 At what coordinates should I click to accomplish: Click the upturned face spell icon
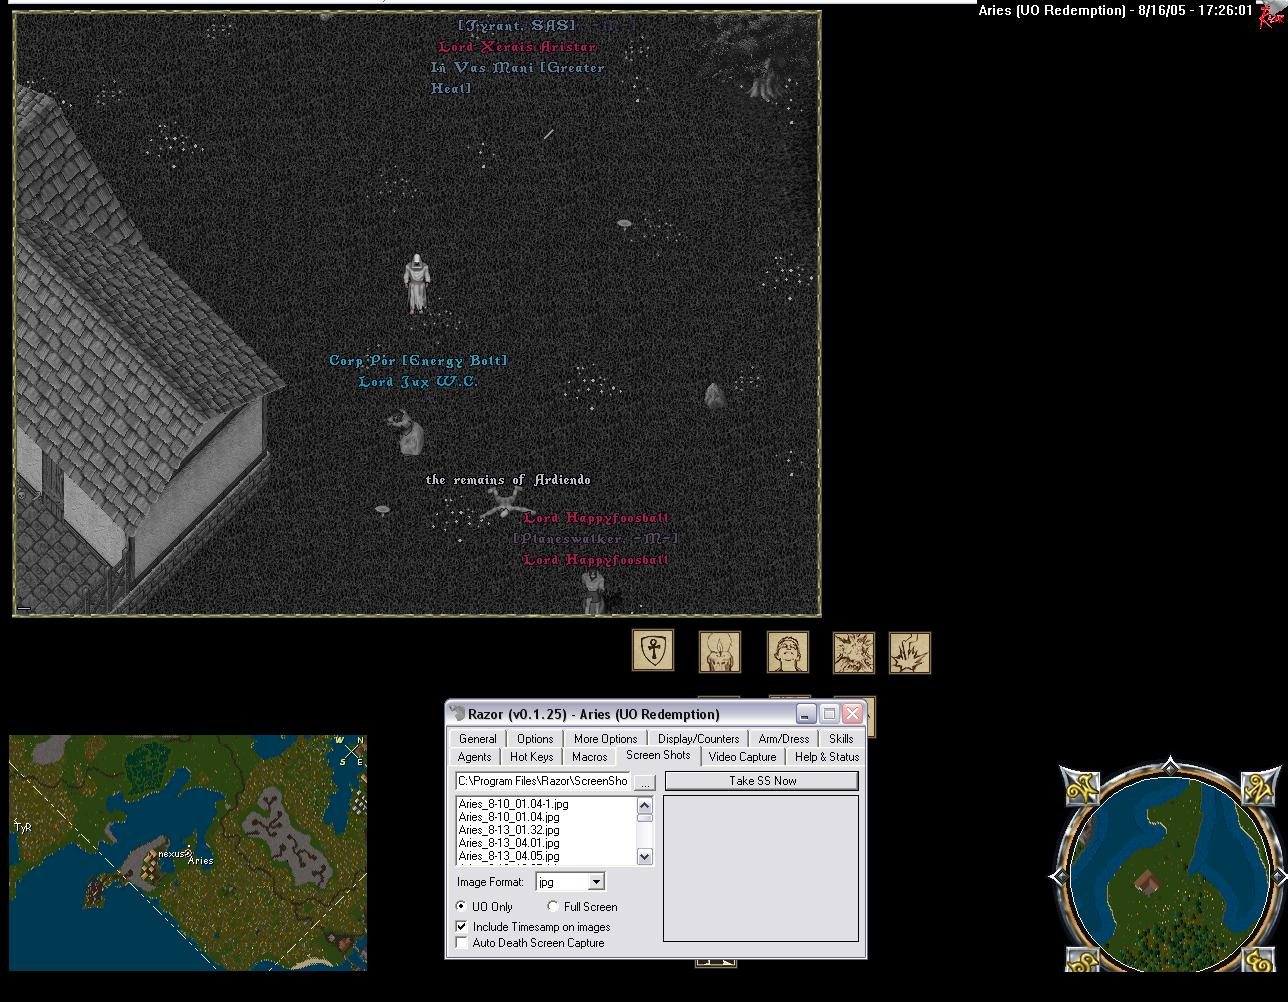787,652
